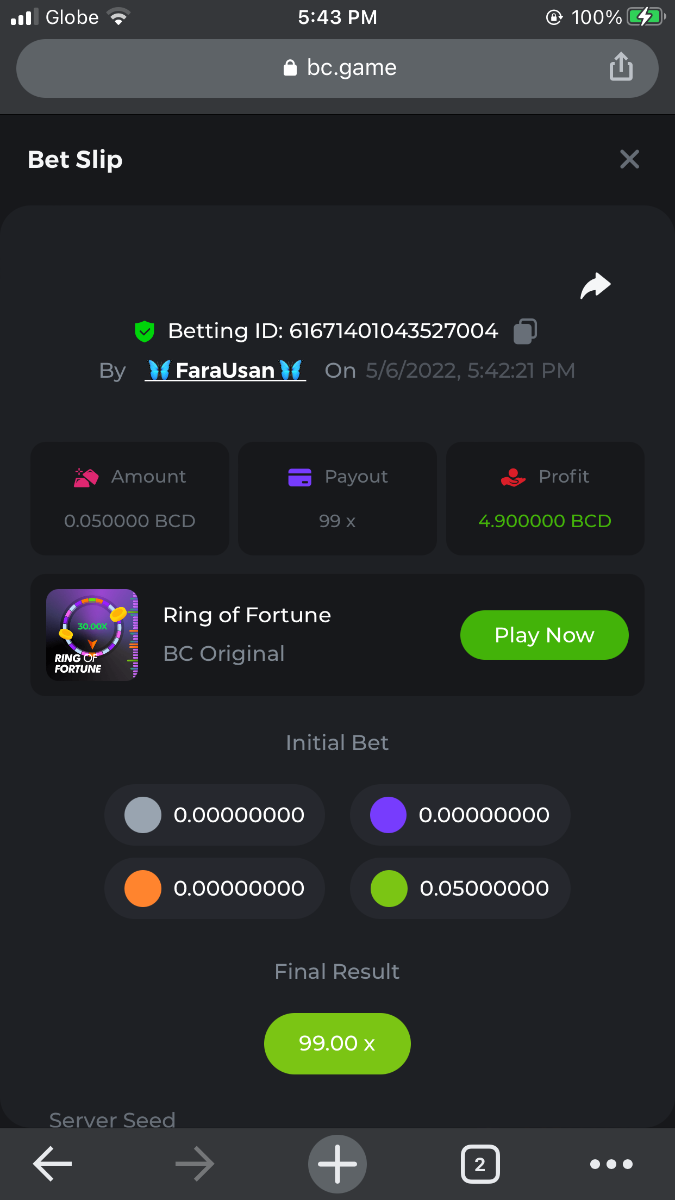The width and height of the screenshot is (675, 1200).
Task: Tap the Profit card
Action: point(545,498)
